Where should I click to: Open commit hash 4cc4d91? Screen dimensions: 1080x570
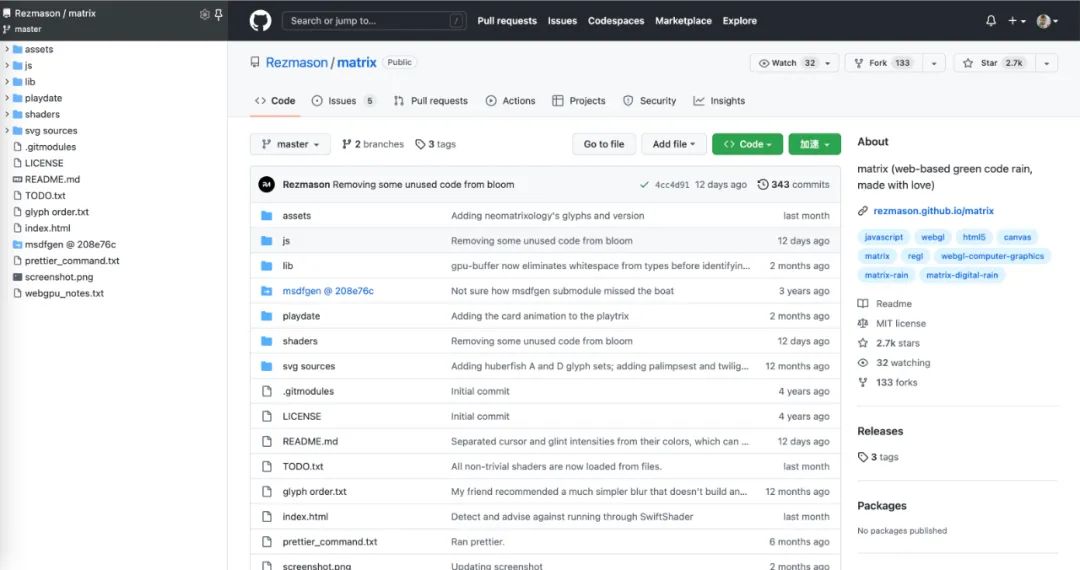click(x=672, y=184)
